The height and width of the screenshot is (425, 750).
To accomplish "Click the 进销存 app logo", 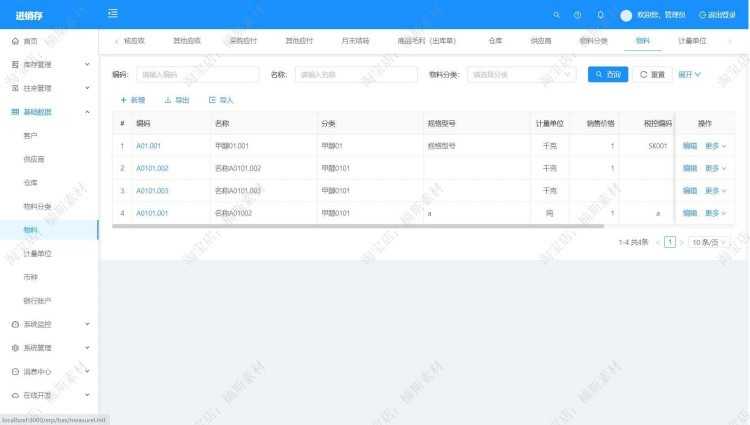I will pos(29,16).
